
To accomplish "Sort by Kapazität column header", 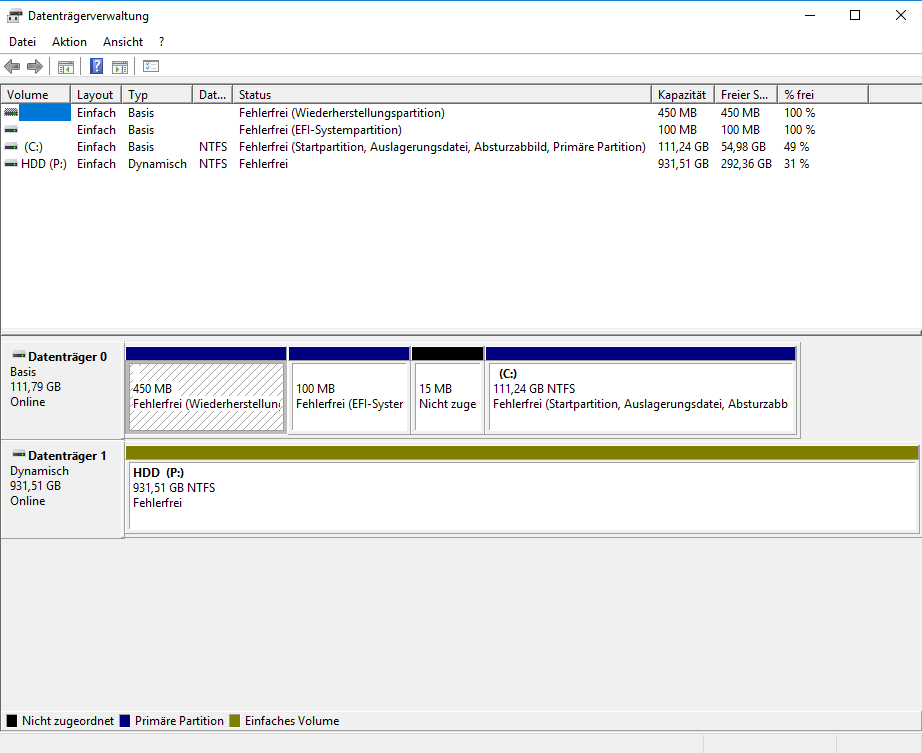I will pos(683,95).
